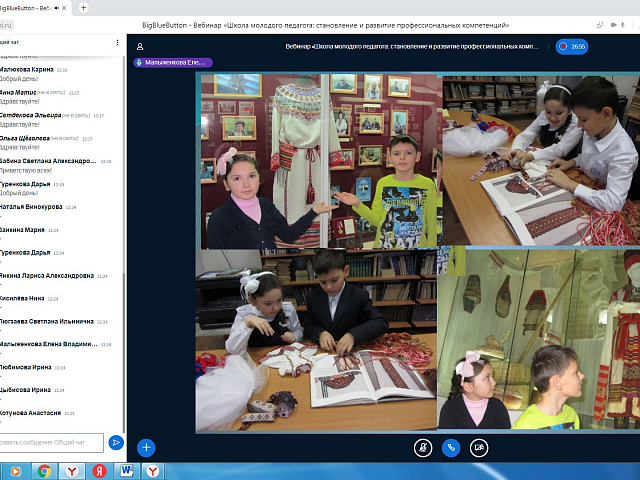
Task: Open the chat options three-dots menu
Action: point(117,42)
